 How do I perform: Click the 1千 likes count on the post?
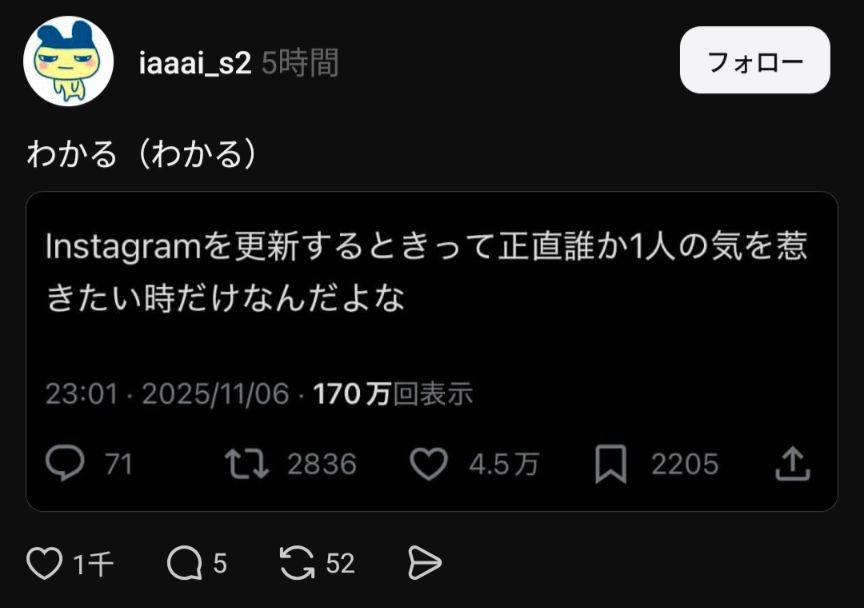[x=93, y=564]
